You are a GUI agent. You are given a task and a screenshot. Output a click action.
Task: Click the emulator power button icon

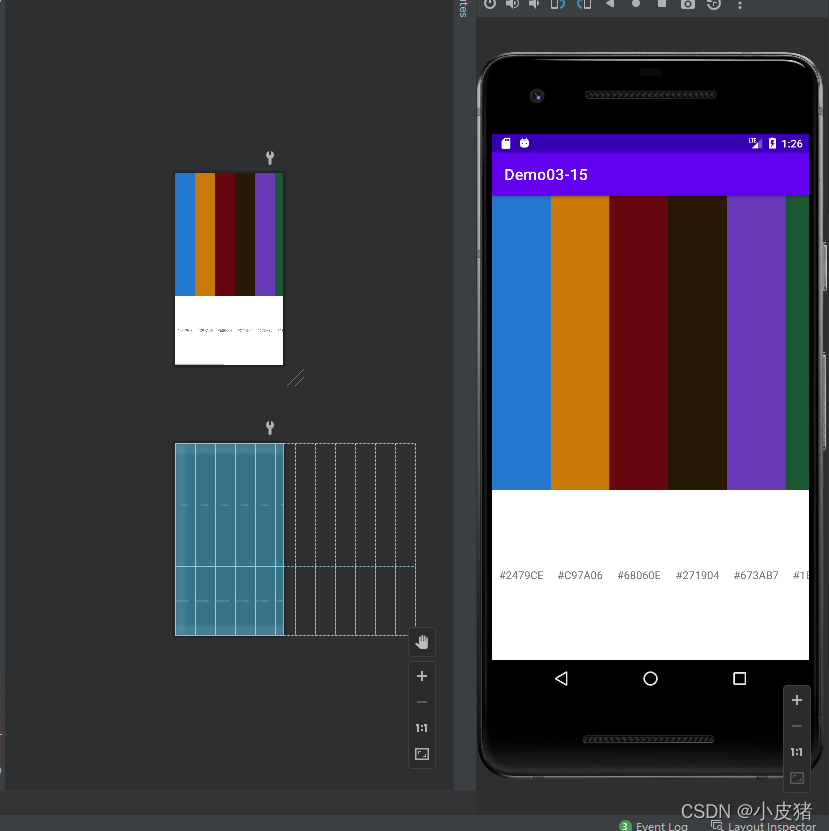point(490,4)
